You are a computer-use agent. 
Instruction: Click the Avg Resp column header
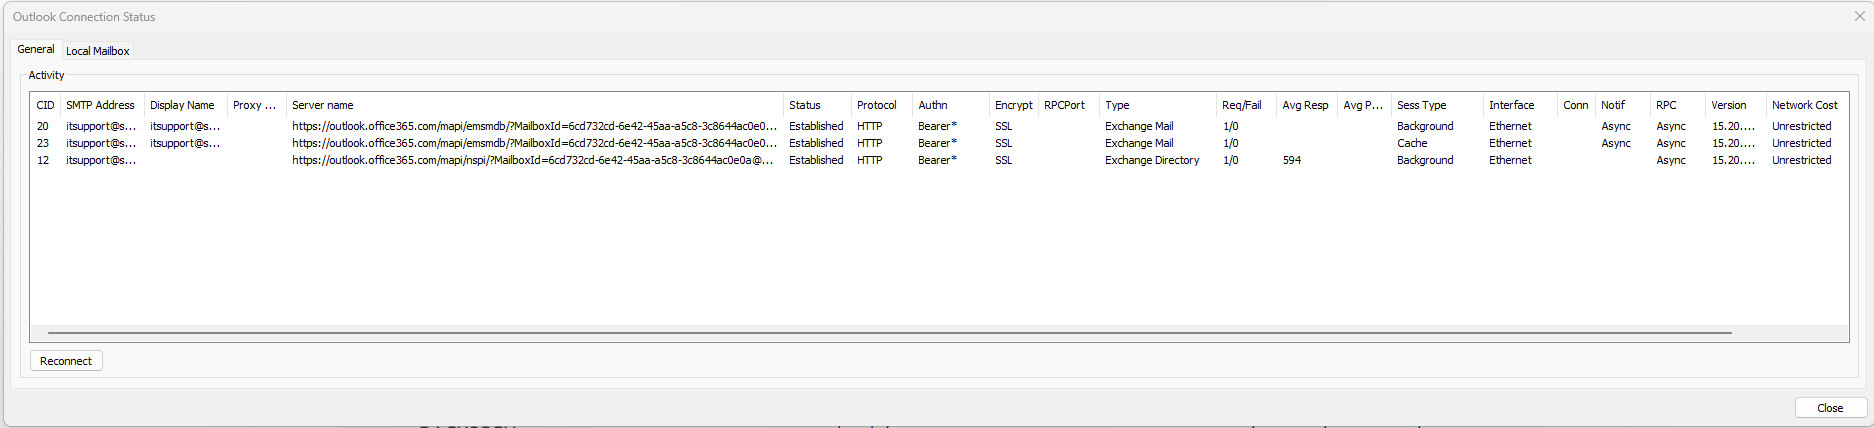(1306, 105)
